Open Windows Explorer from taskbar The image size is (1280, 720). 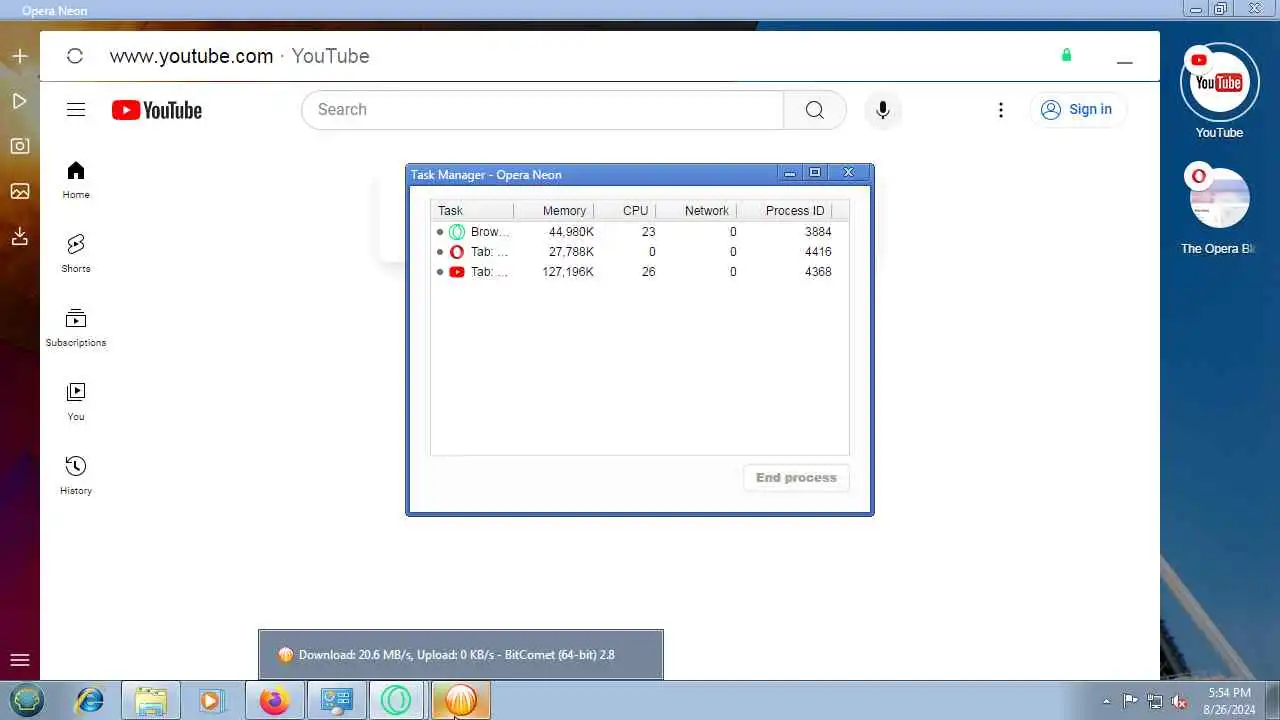[x=151, y=700]
